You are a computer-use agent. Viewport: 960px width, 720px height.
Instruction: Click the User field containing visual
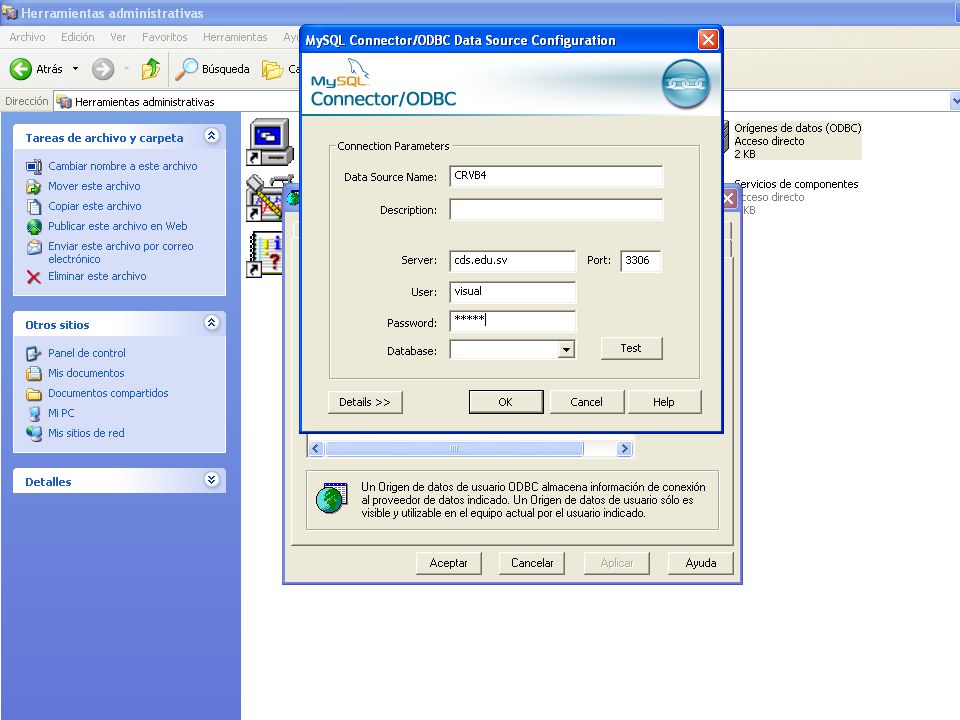tap(512, 292)
